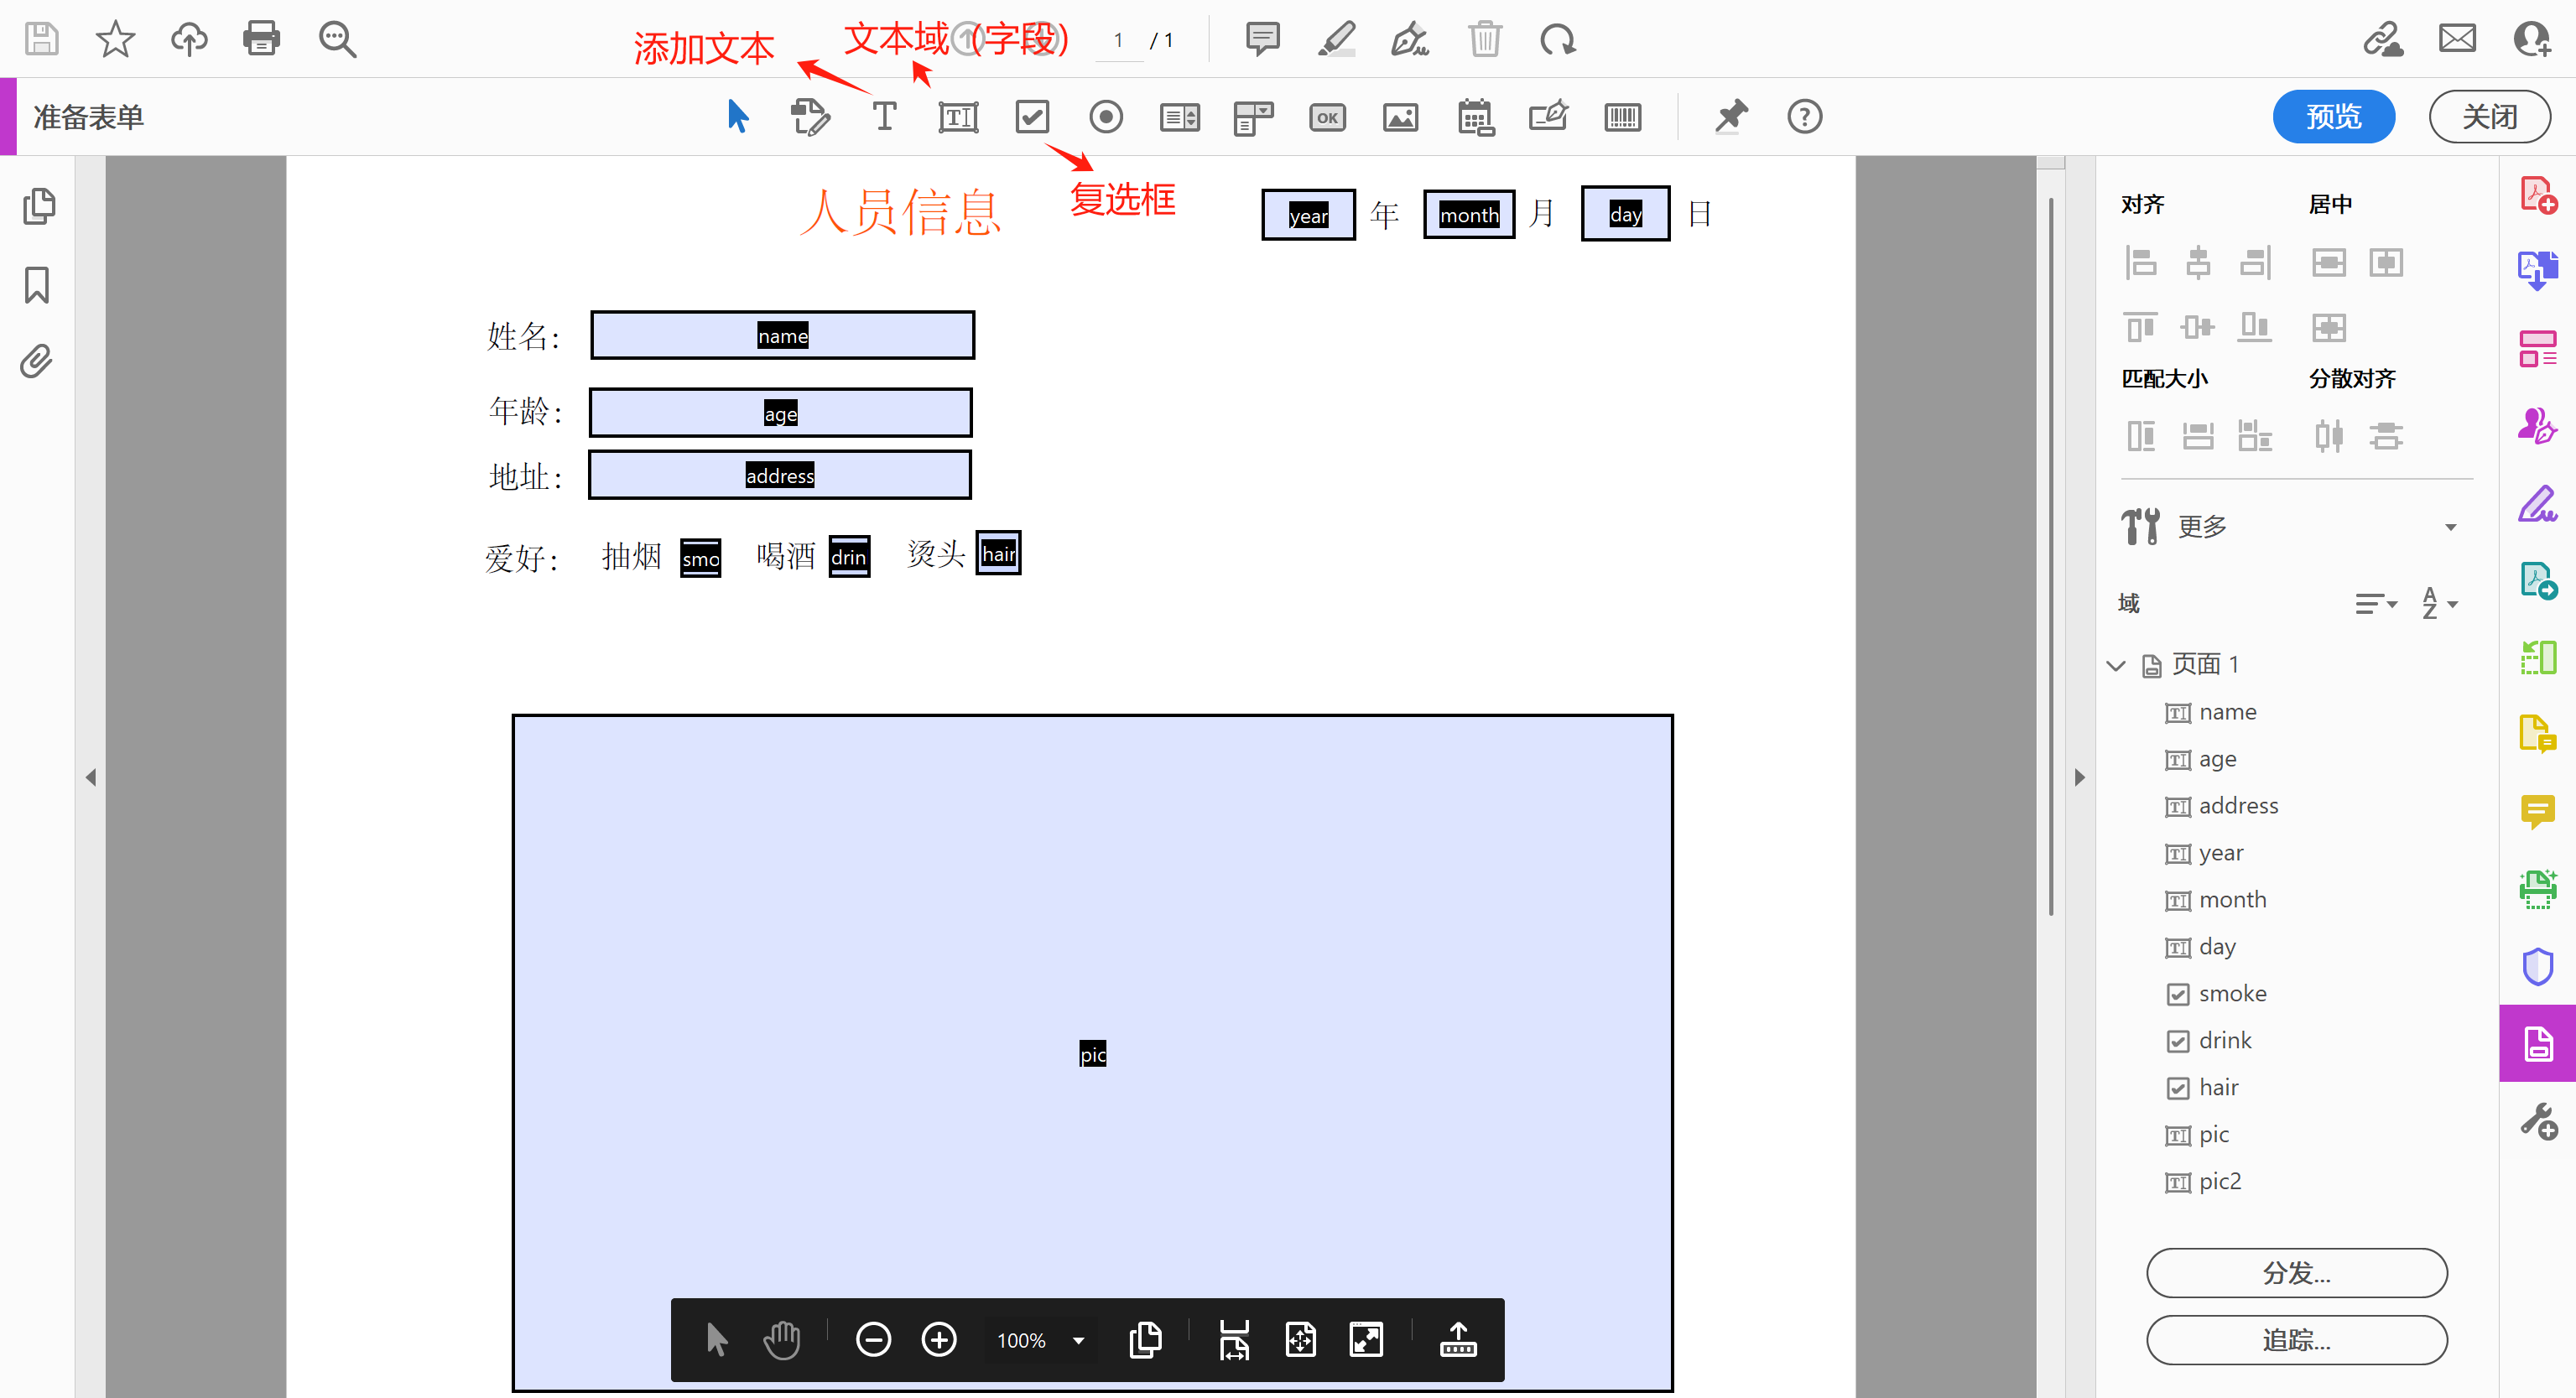Select the barcode field tool
This screenshot has width=2576, height=1398.
click(1622, 117)
